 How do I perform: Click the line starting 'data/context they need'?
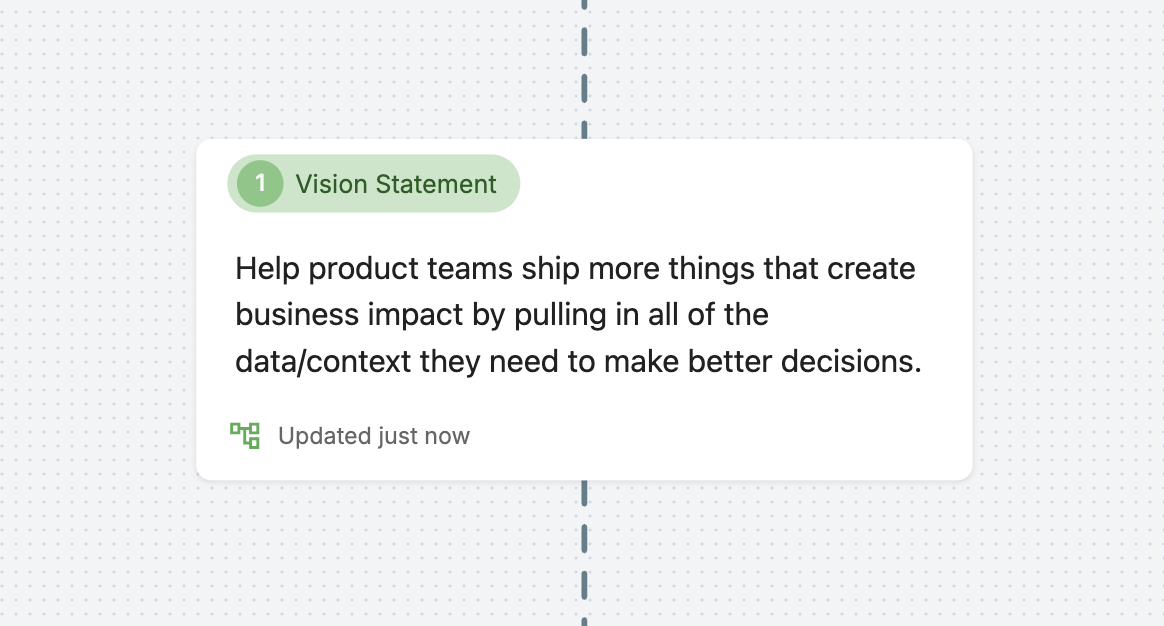[578, 362]
